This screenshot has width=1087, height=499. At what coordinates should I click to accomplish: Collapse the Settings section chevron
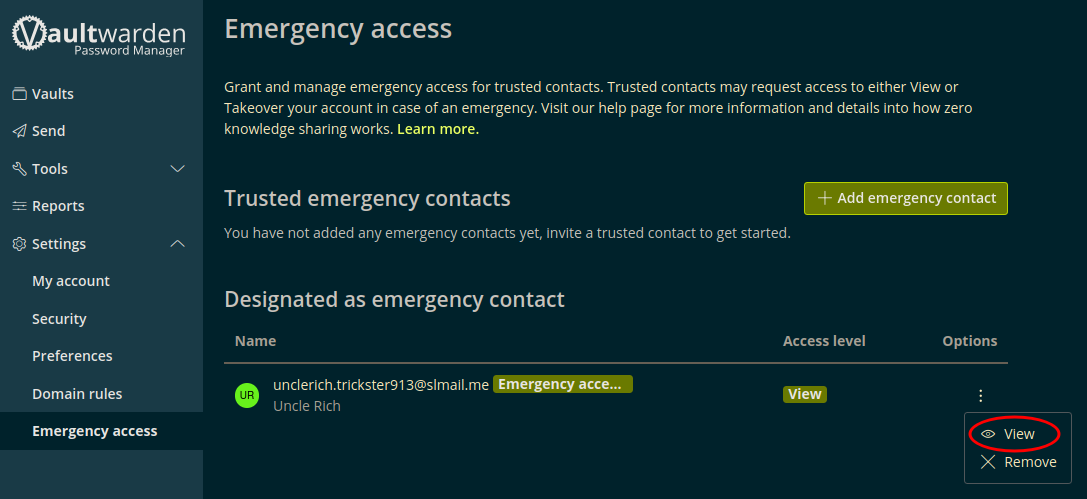(178, 244)
